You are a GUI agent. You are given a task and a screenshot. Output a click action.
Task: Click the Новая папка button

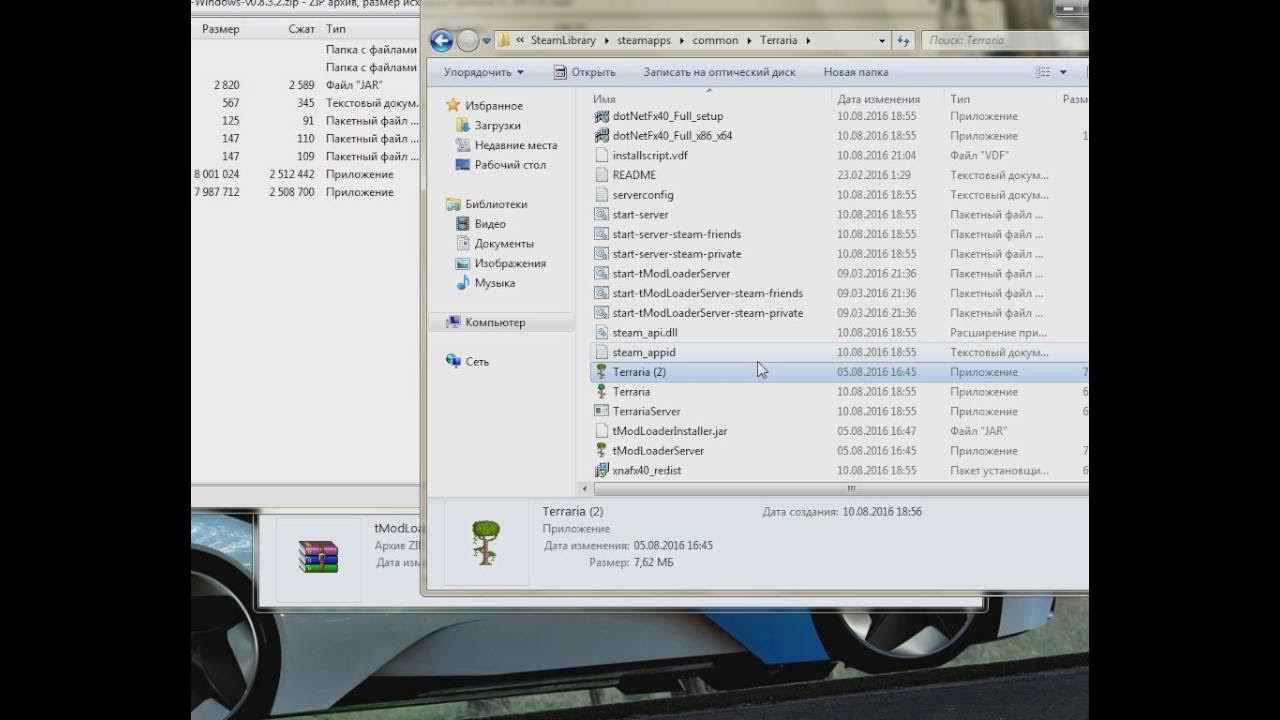pyautogui.click(x=856, y=72)
